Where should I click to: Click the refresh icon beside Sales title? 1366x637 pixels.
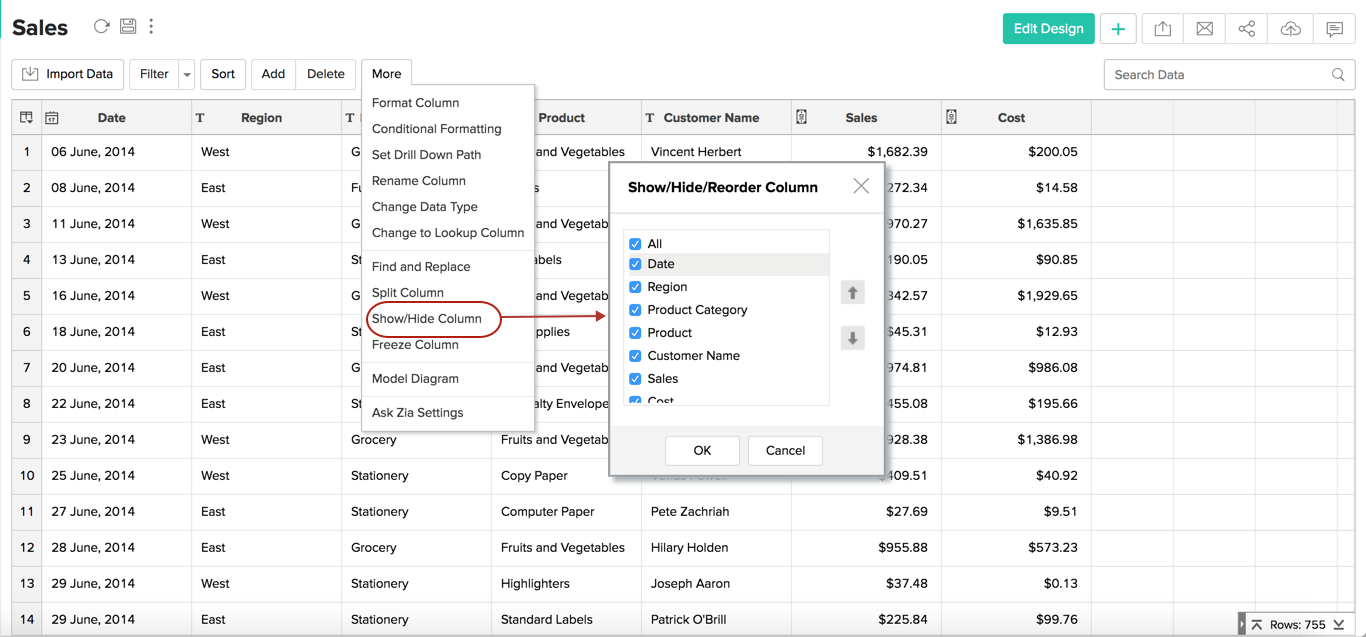point(101,27)
